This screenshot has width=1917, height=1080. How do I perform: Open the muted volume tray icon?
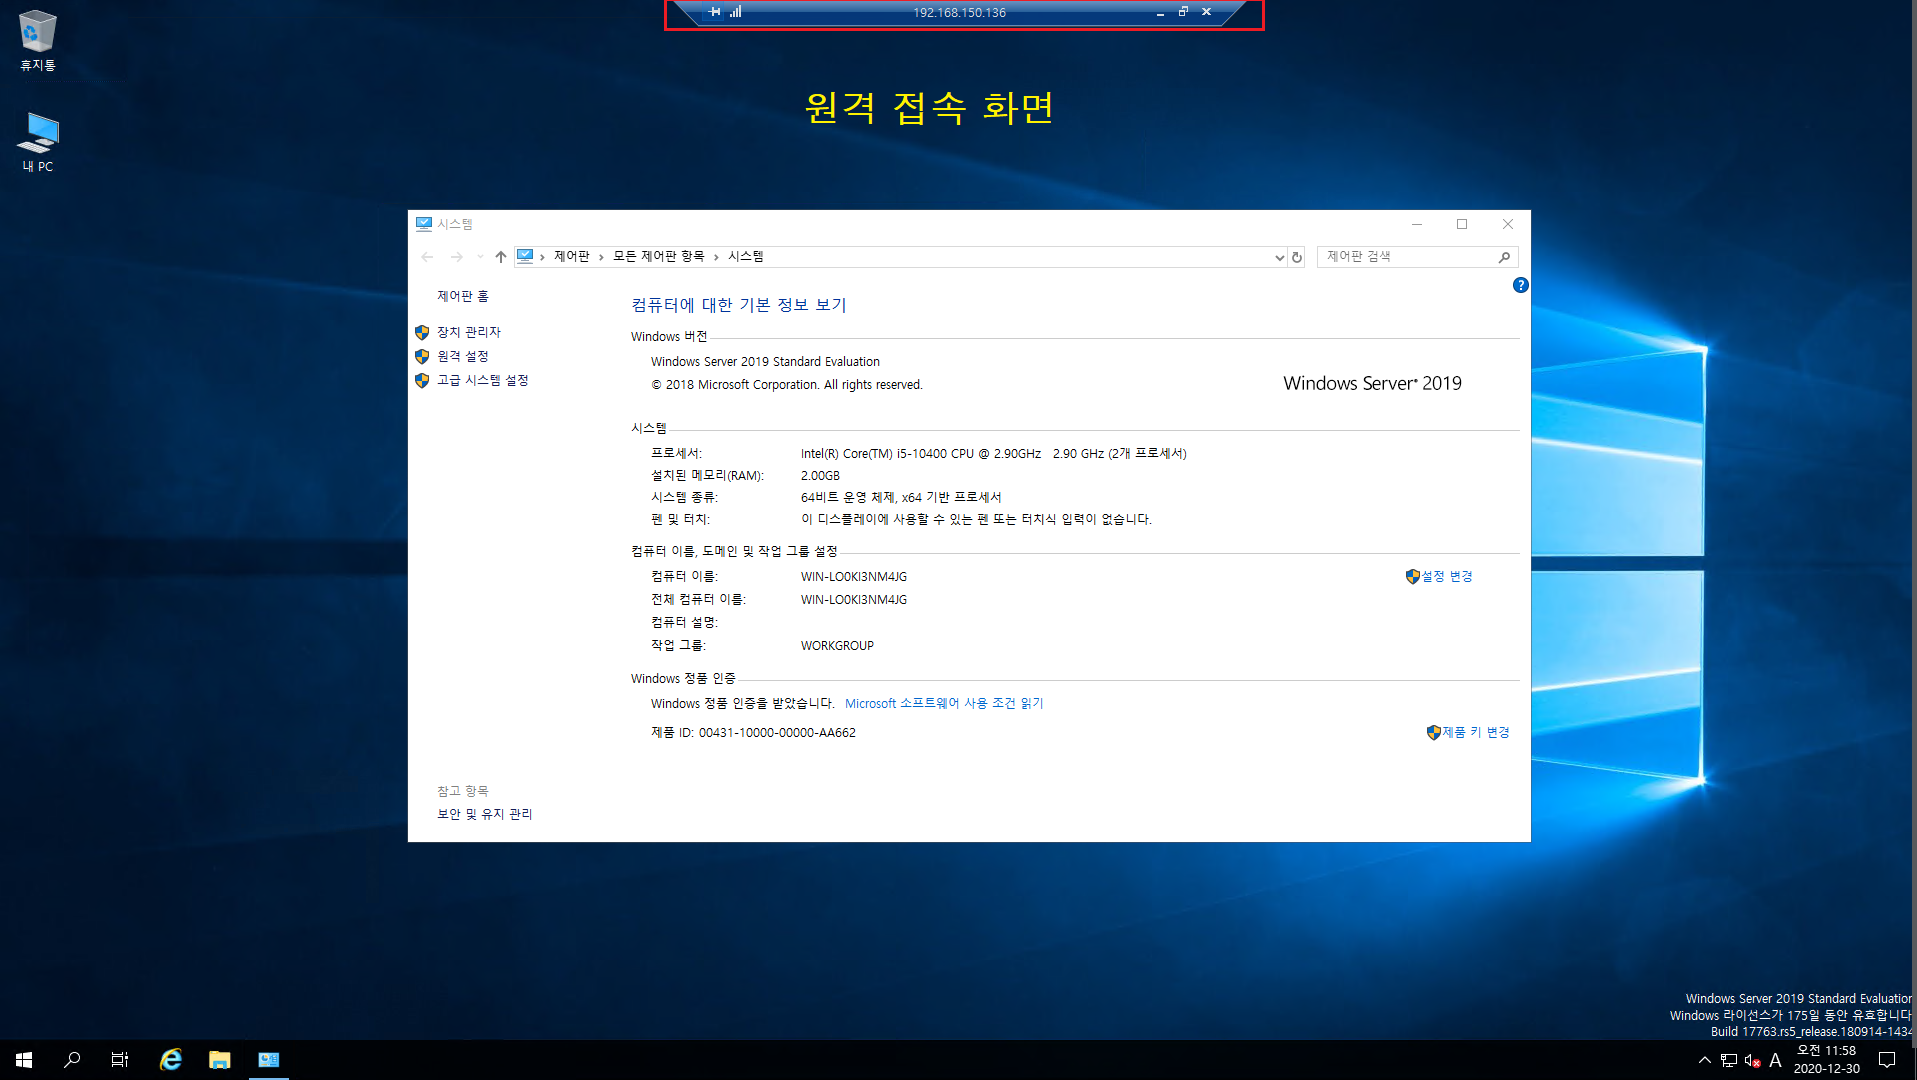tap(1752, 1060)
